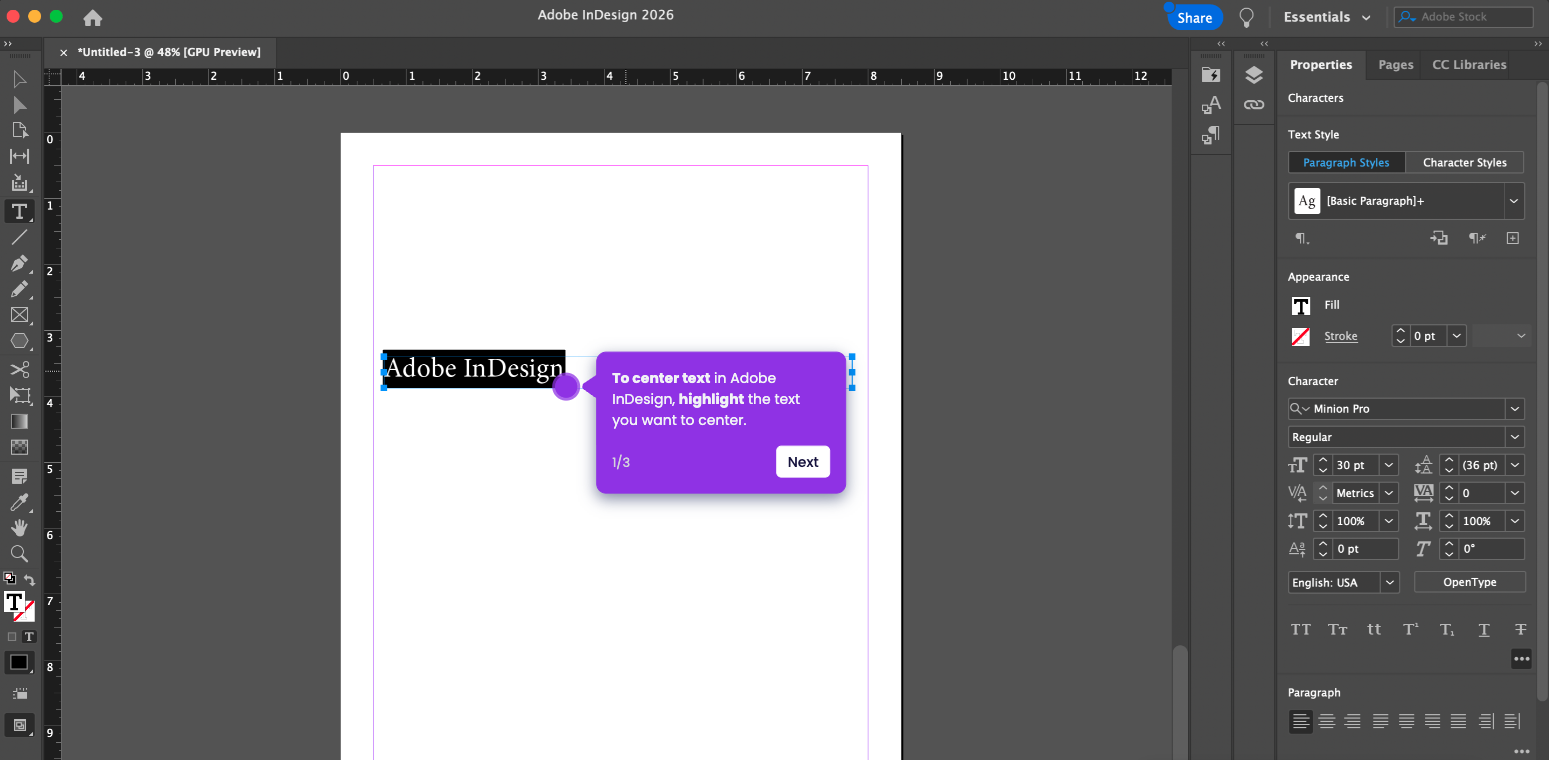Select the Rectangle Frame tool
This screenshot has height=760, width=1549.
pos(19,315)
